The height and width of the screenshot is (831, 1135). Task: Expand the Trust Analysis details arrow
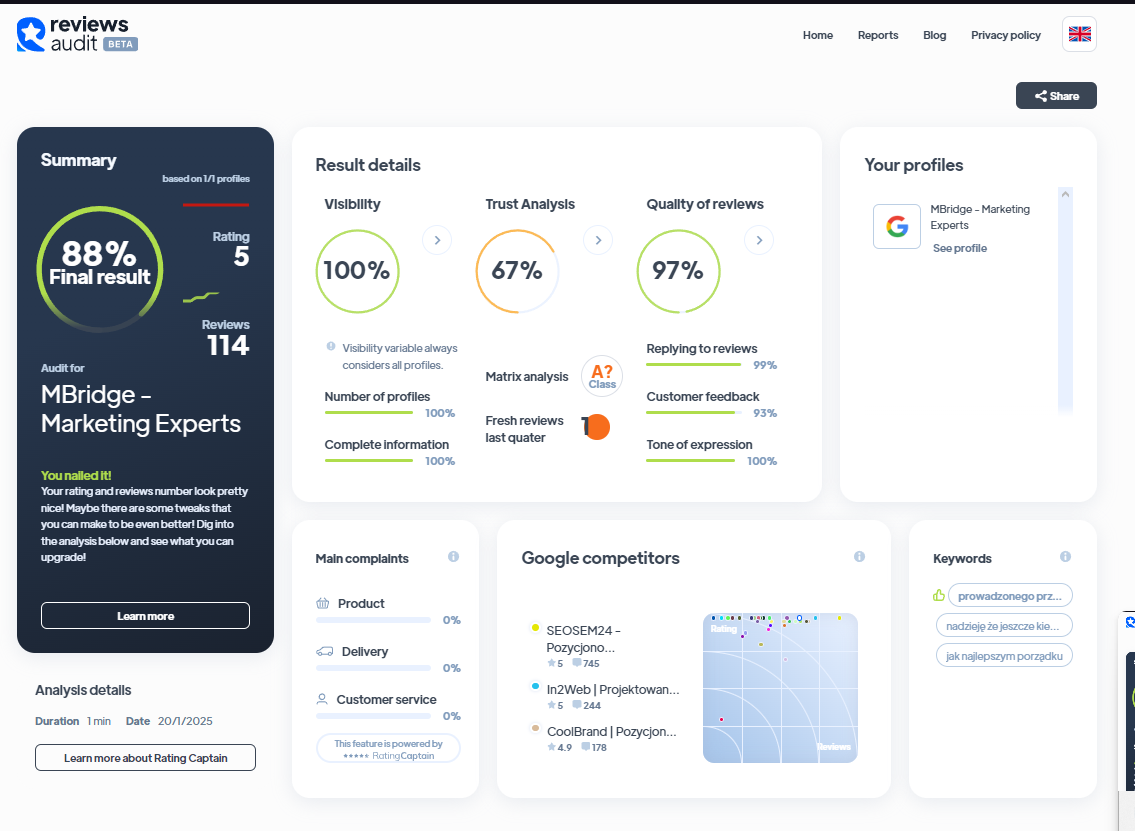pos(598,240)
